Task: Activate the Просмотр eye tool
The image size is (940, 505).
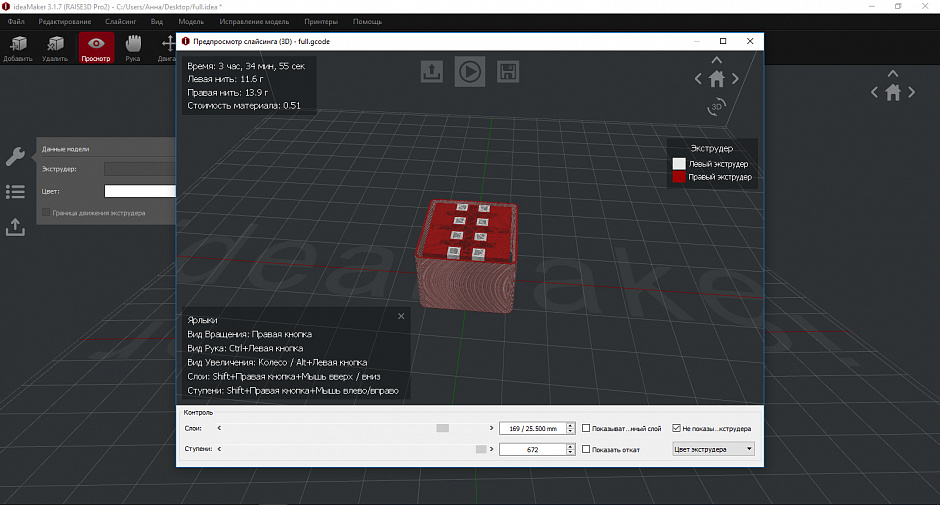Action: point(96,48)
